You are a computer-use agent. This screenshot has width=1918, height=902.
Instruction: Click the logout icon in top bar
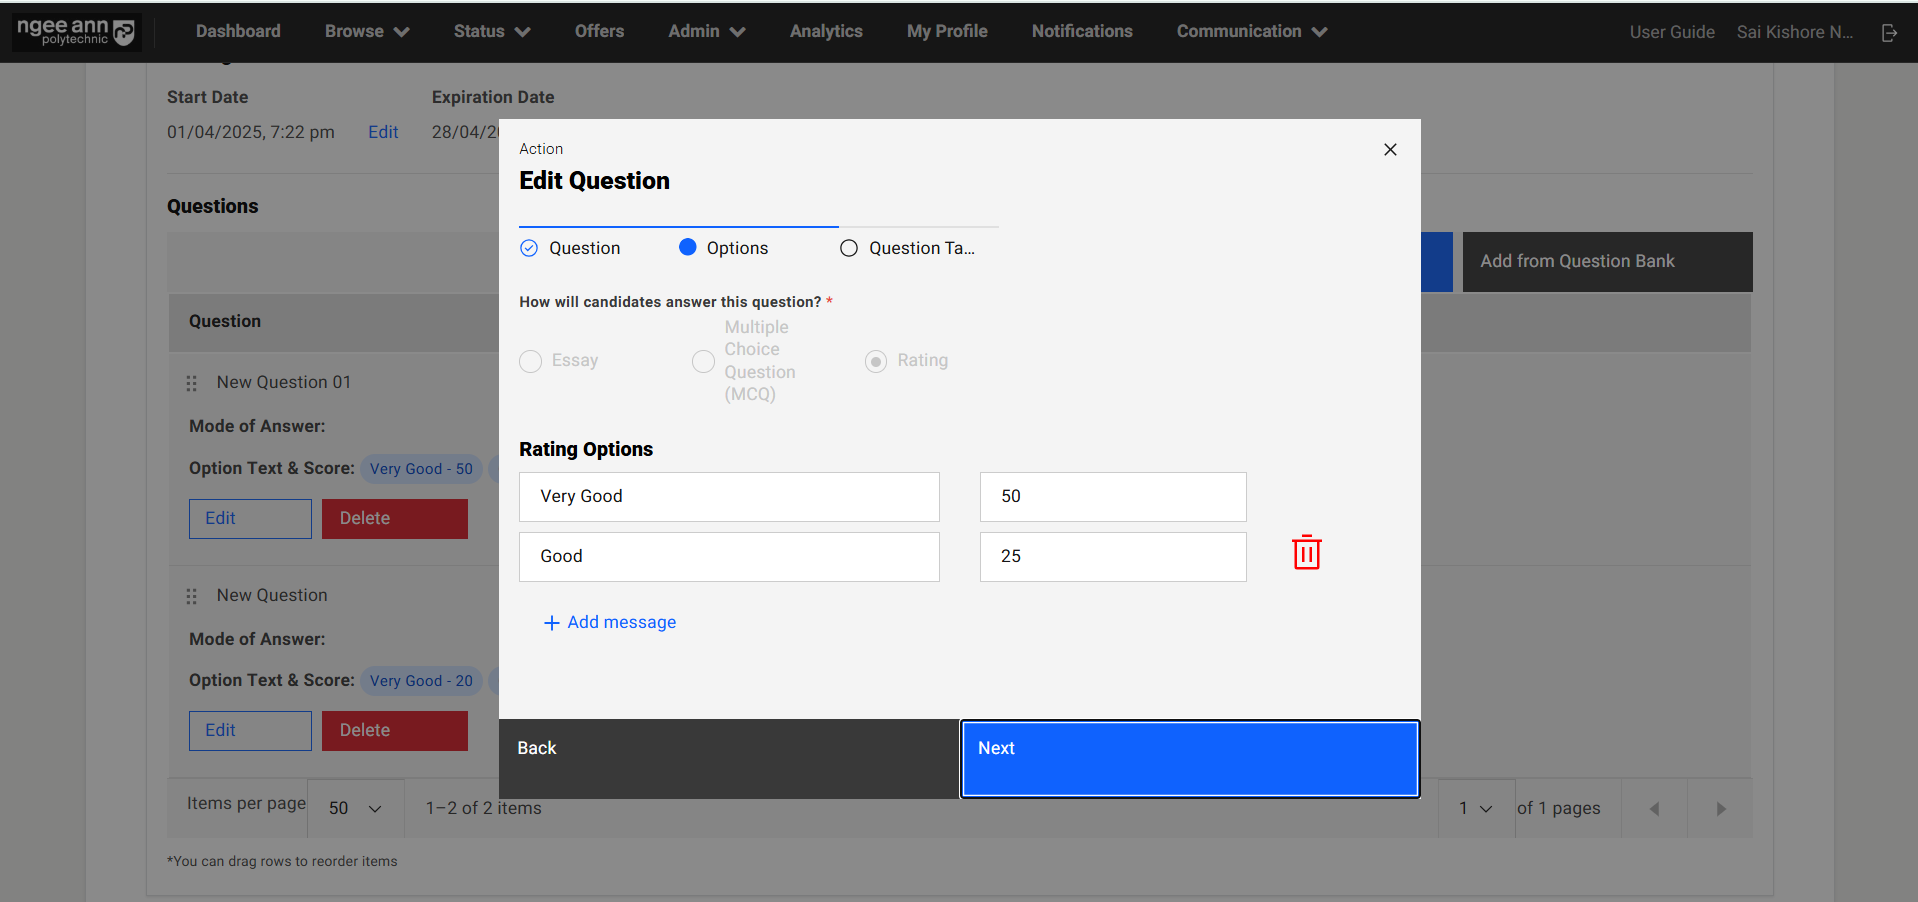1889,33
